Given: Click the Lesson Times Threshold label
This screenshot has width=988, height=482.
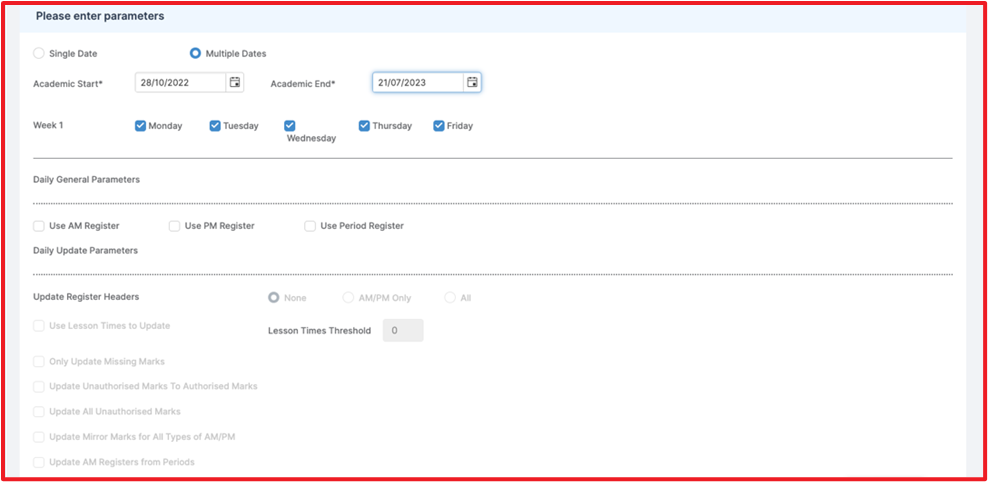Looking at the screenshot, I should 319,331.
